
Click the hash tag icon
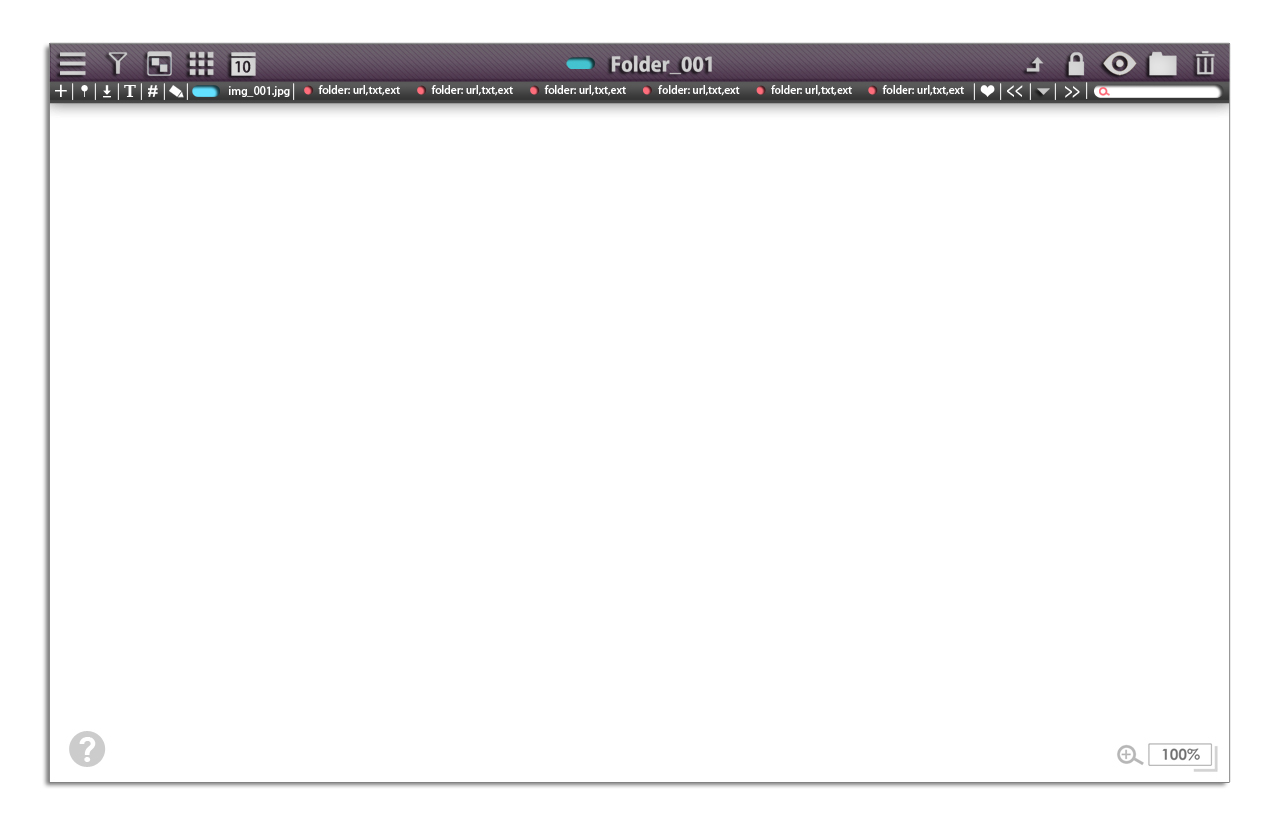tap(153, 91)
